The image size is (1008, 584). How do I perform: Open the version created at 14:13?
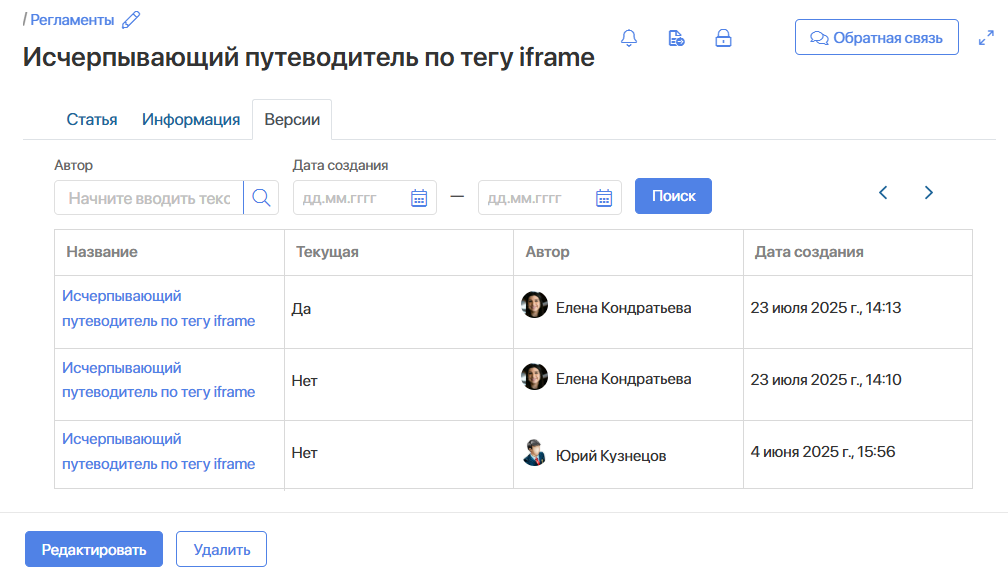click(x=158, y=308)
